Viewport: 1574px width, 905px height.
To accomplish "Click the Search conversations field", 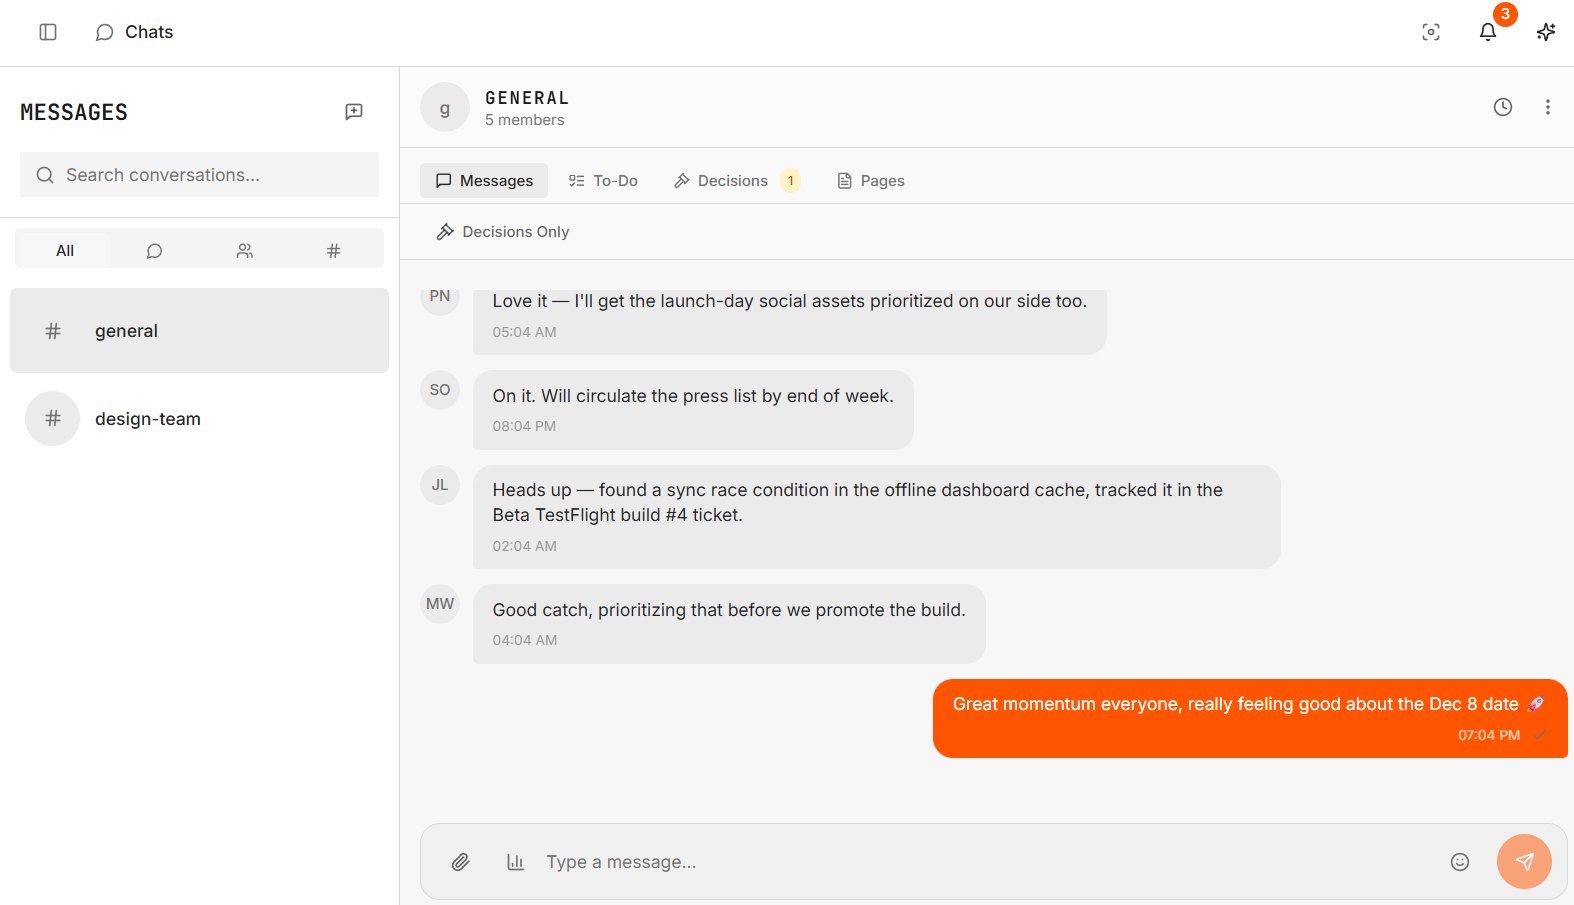I will pos(199,175).
